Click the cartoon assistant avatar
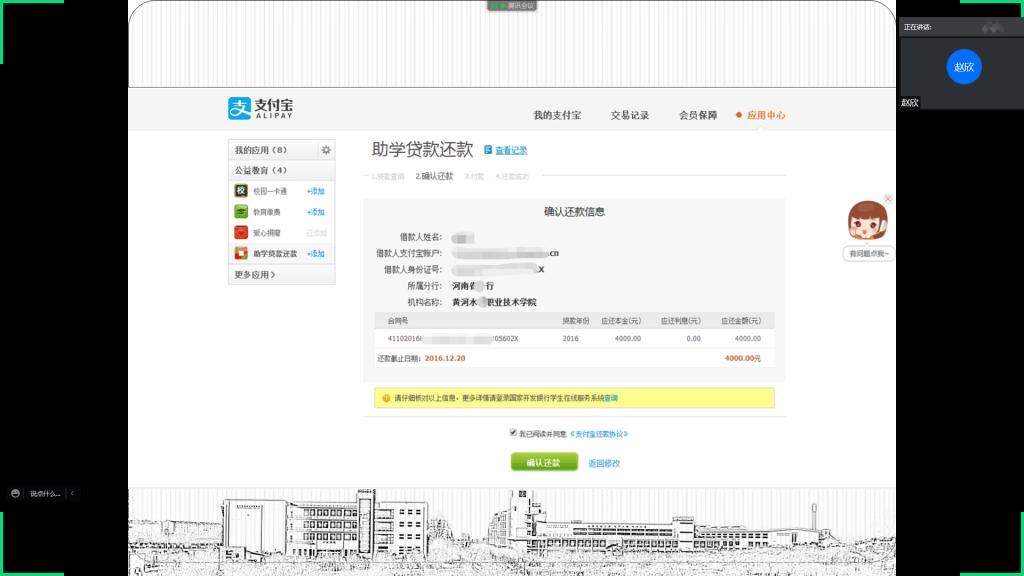The width and height of the screenshot is (1024, 576). [866, 222]
